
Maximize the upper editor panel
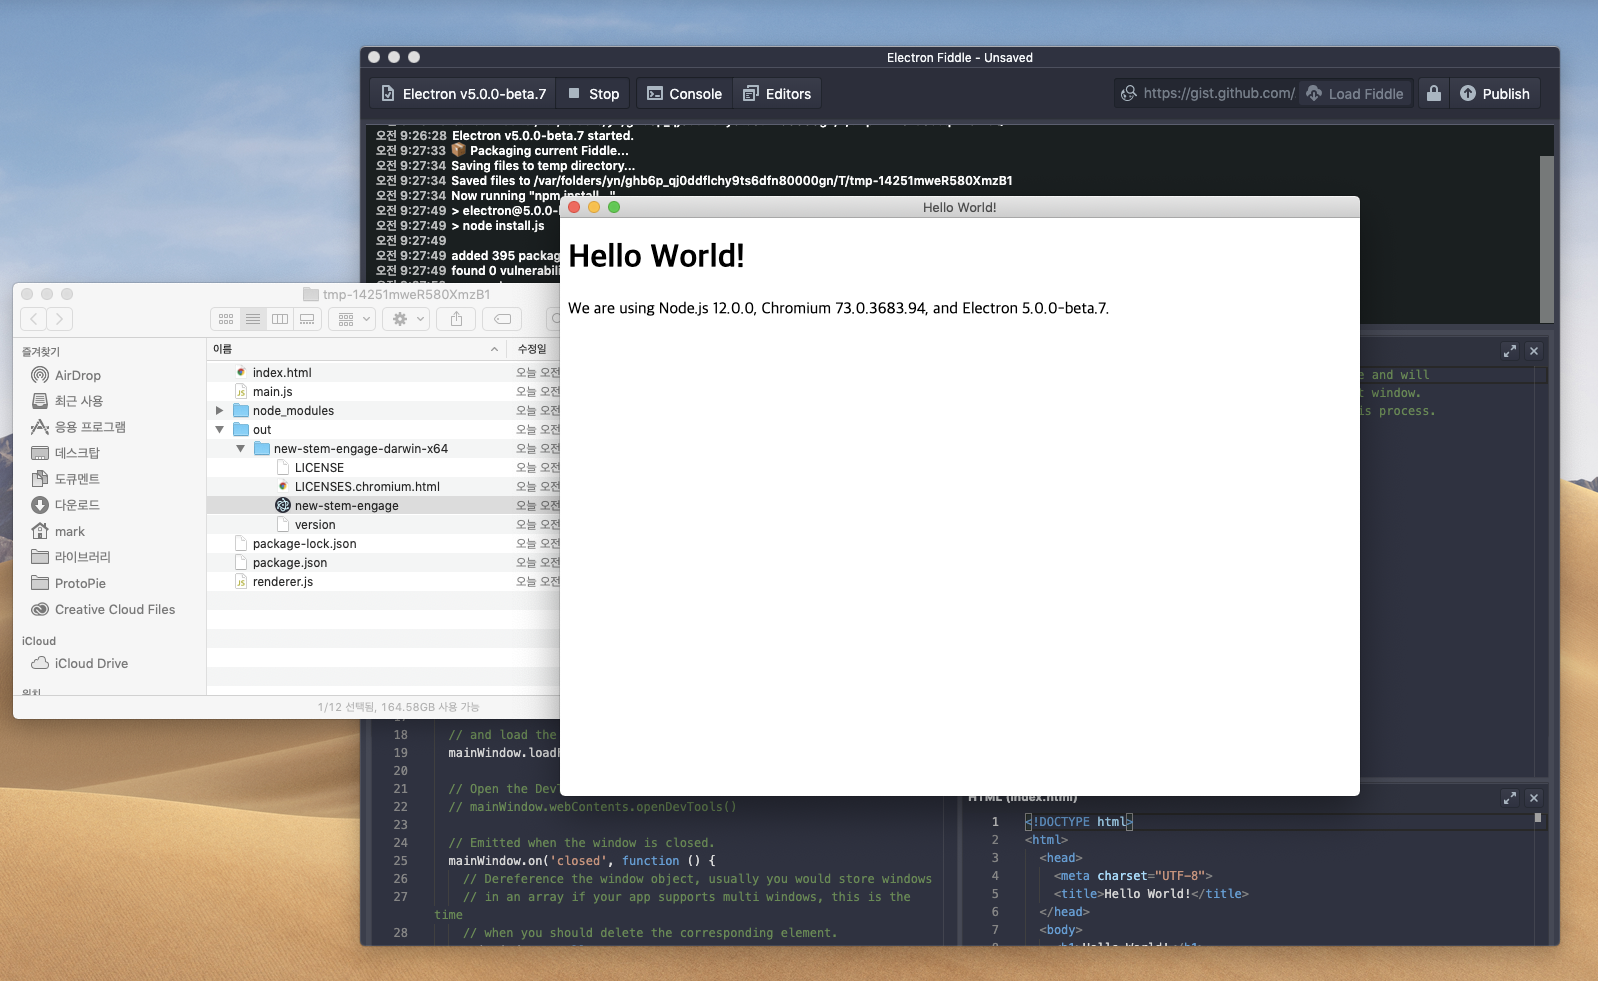click(1510, 351)
